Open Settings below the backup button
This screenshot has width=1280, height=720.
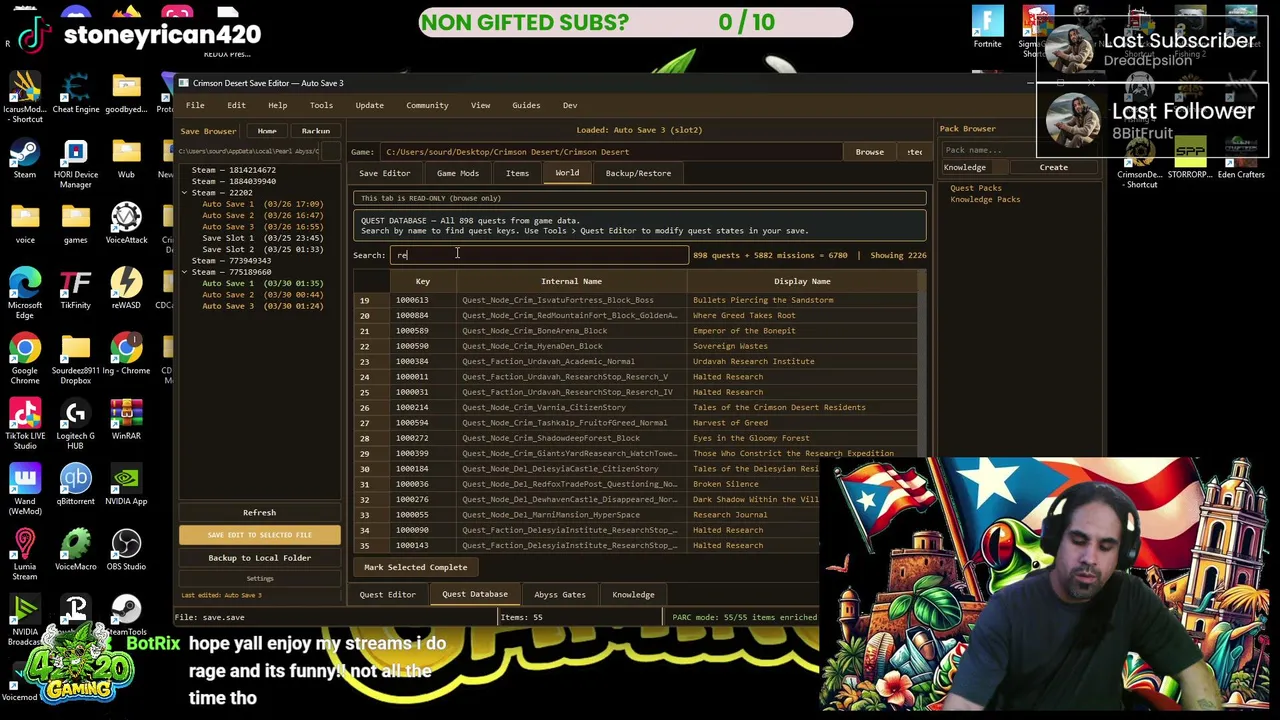tap(259, 578)
